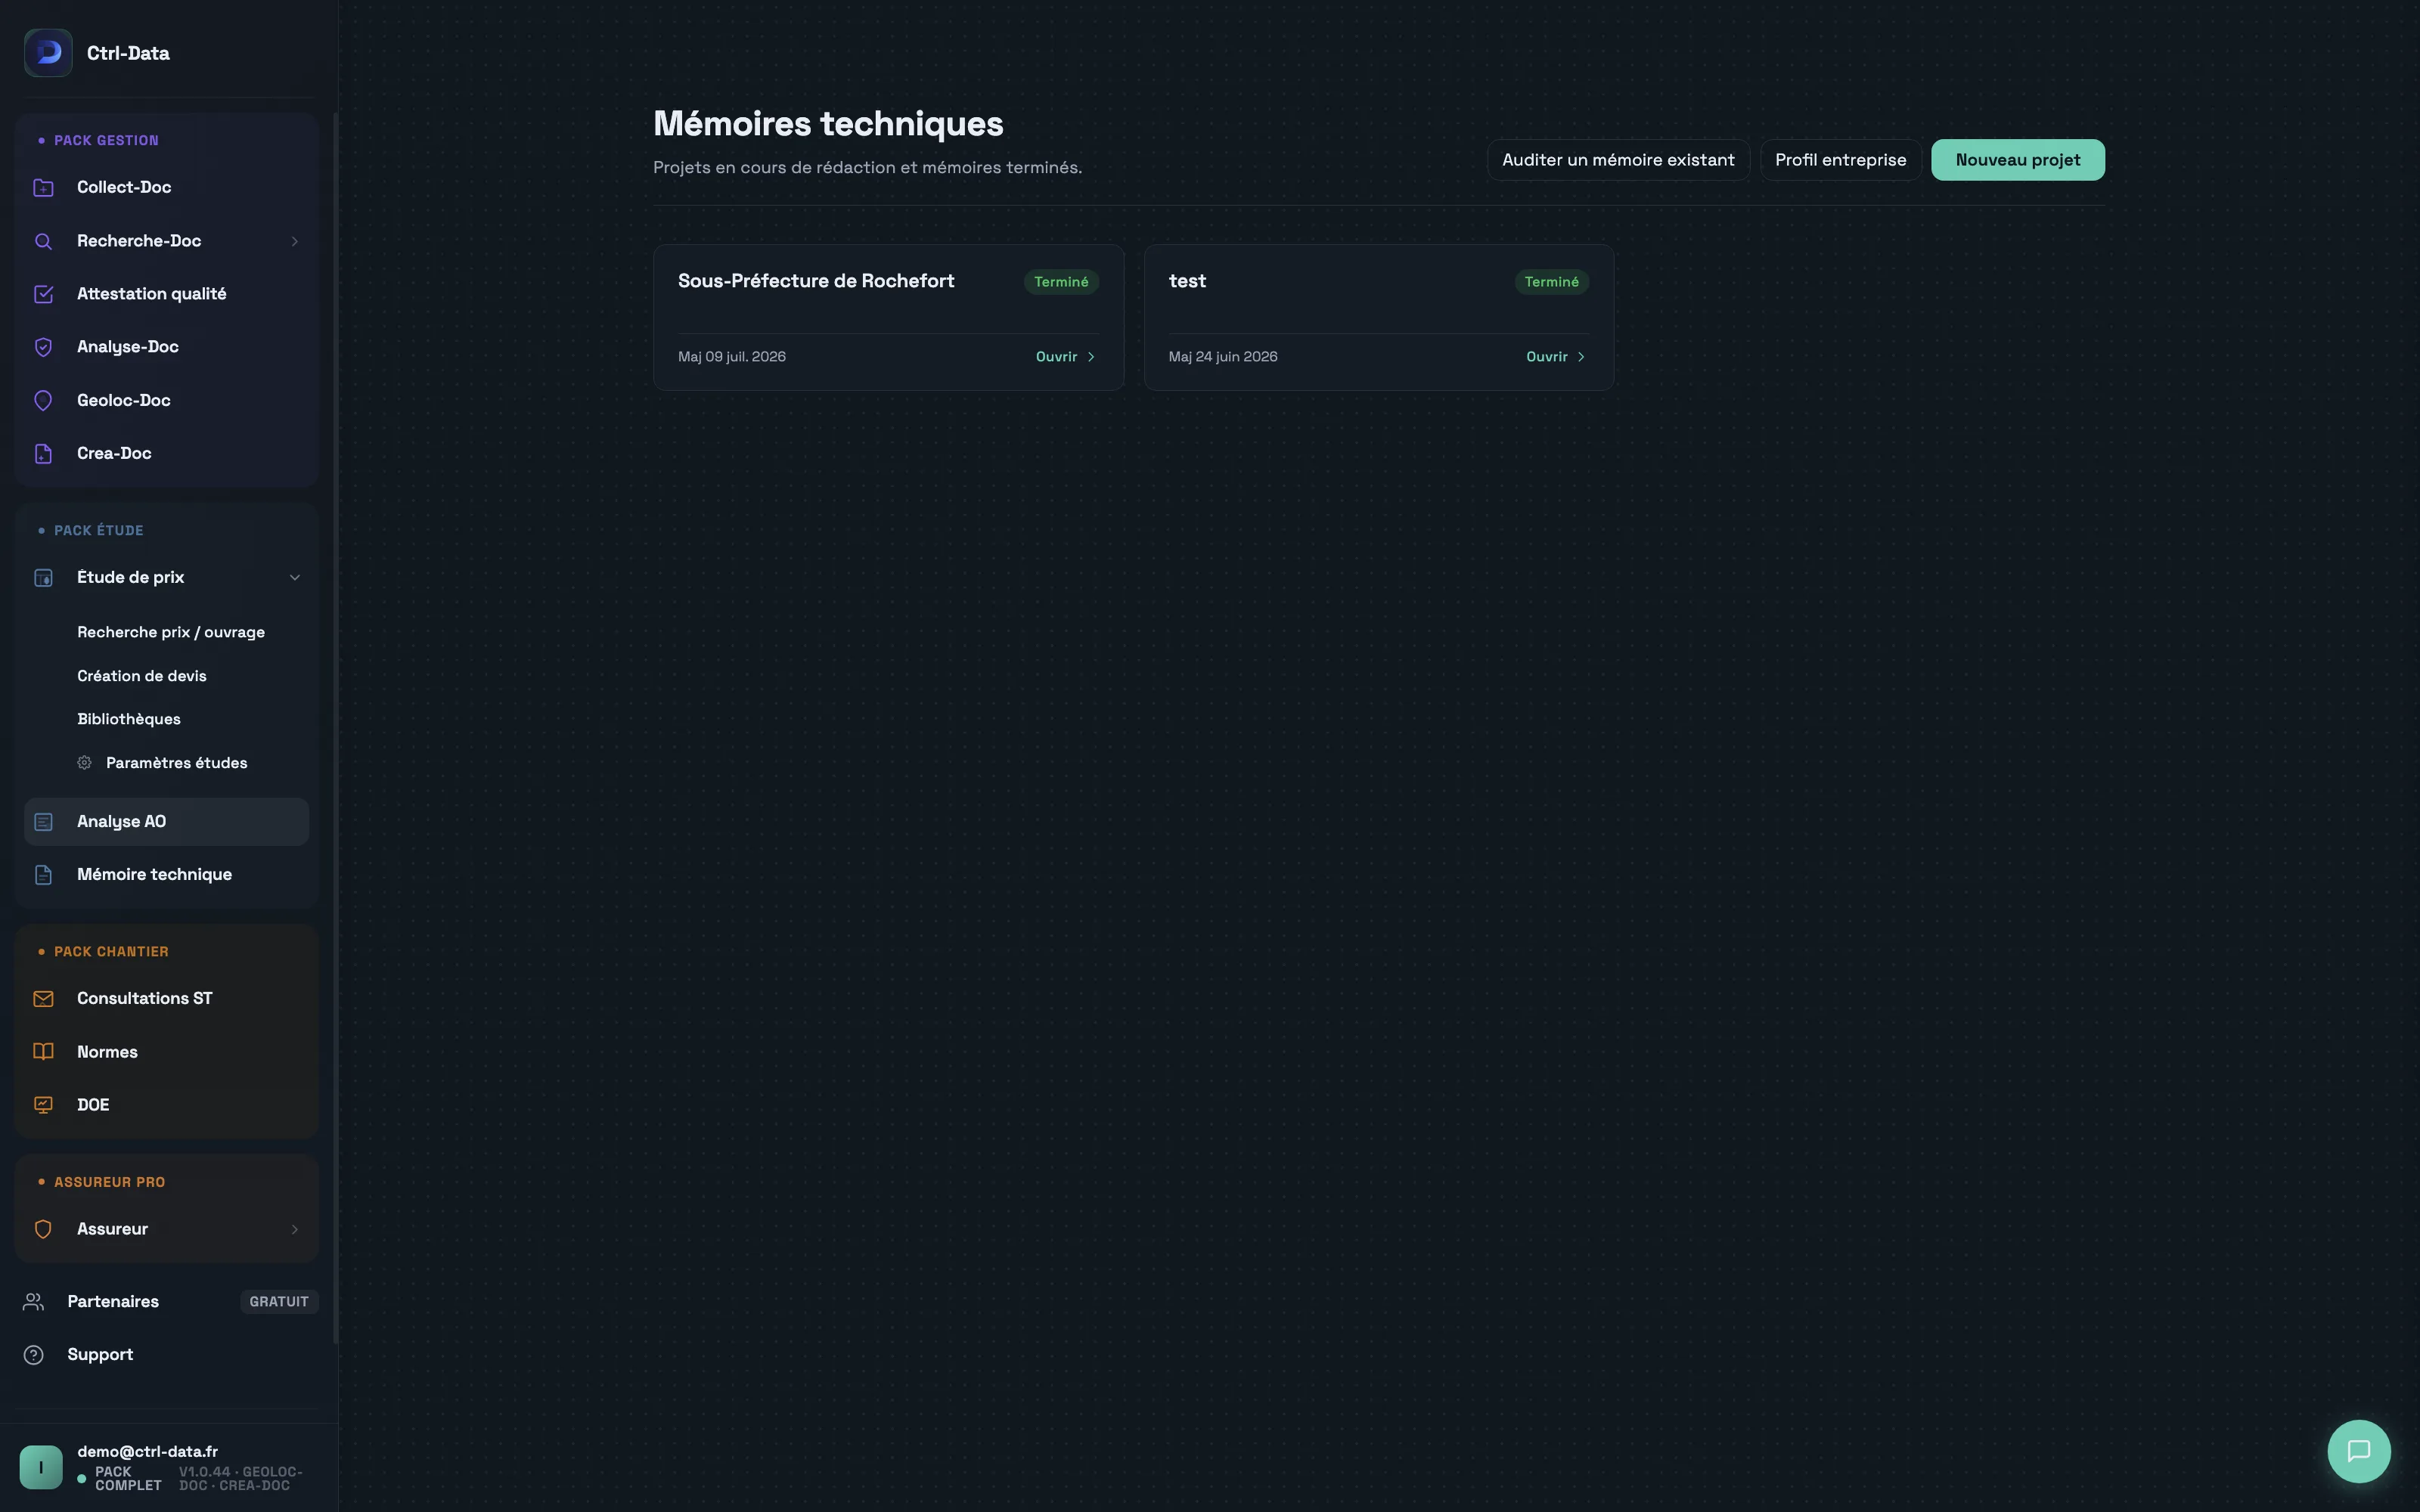Click Sous-Préfecture de Rochefort card title
Viewport: 2420px width, 1512px height.
coord(816,281)
